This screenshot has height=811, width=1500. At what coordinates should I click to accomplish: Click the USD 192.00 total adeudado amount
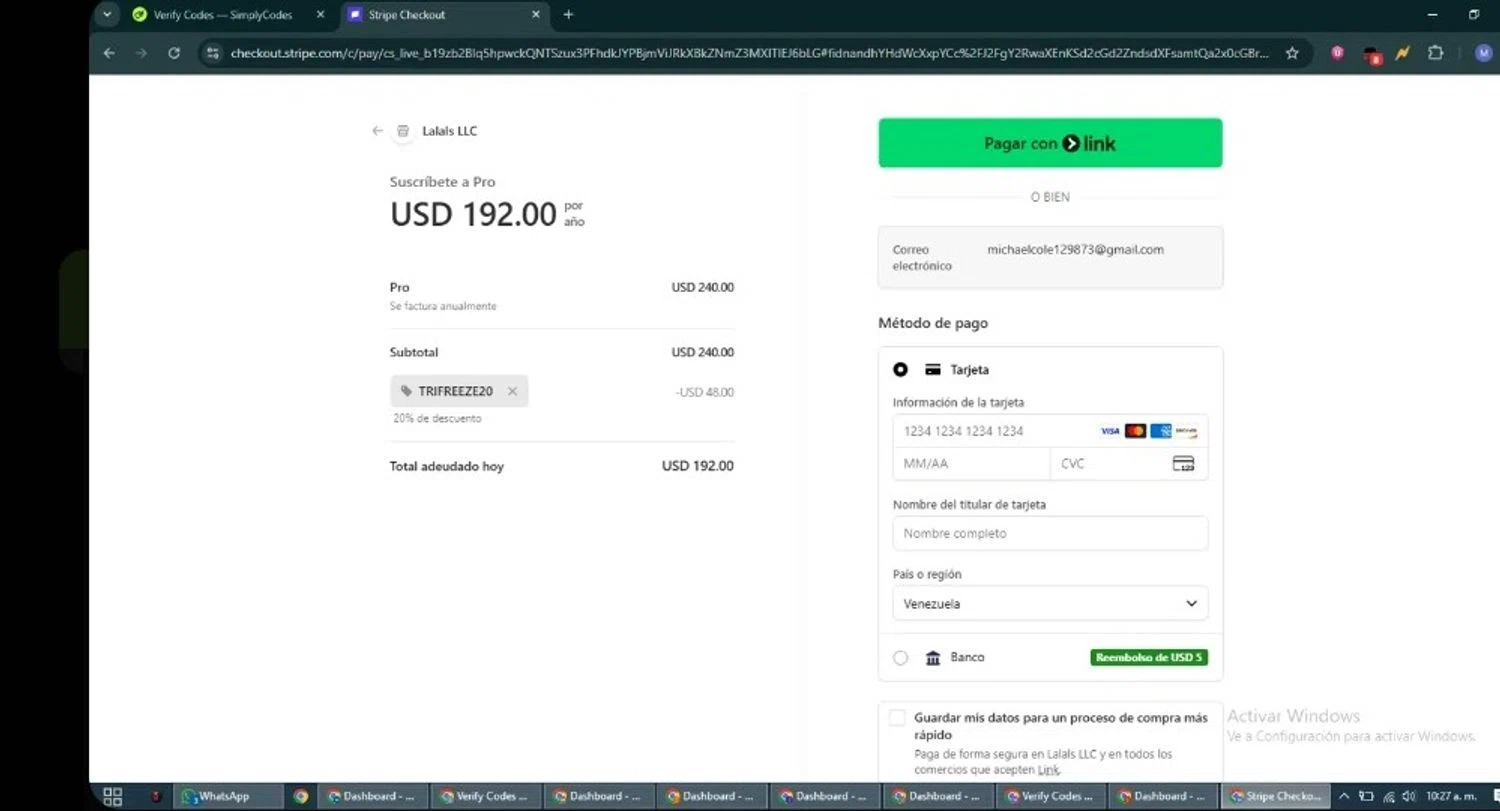[x=697, y=465]
